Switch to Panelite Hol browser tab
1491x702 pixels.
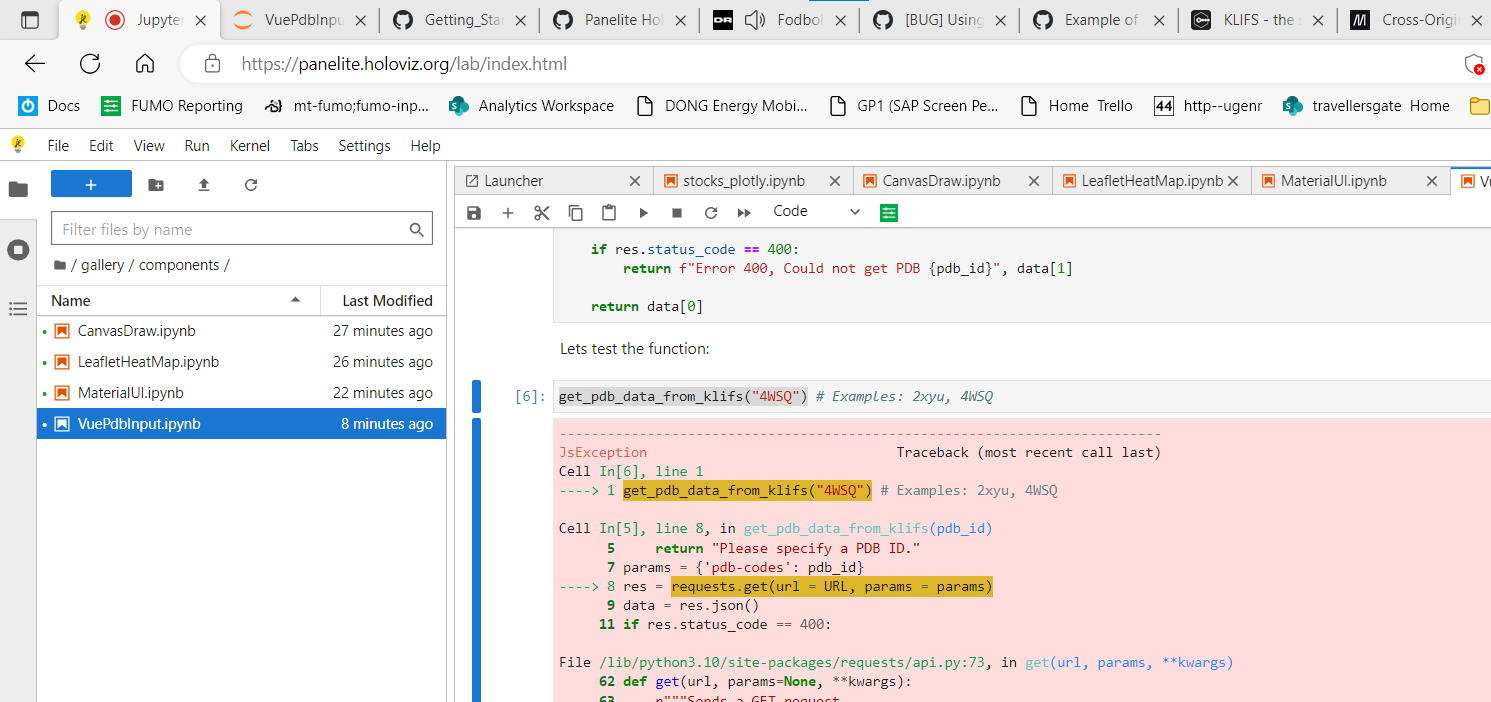617,20
